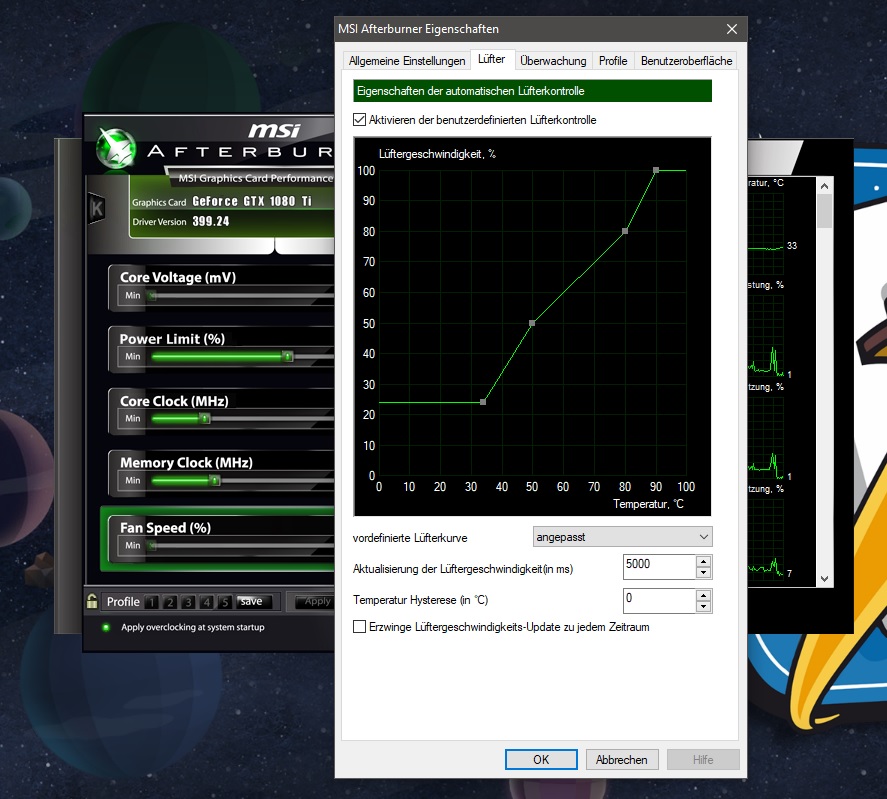
Task: Select profile slot 2
Action: (170, 602)
